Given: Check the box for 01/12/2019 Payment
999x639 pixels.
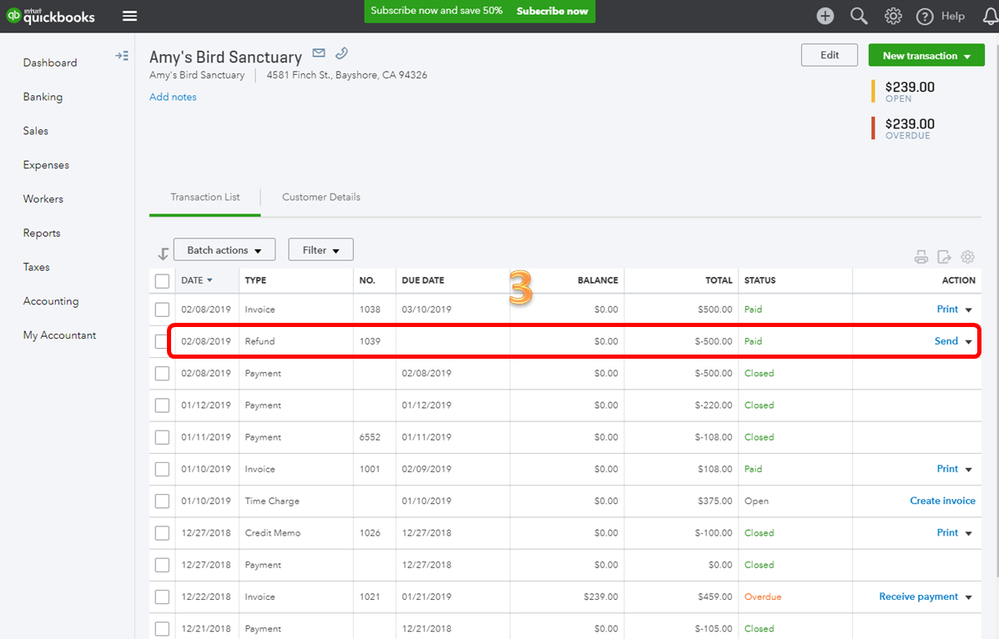Looking at the screenshot, I should [162, 405].
